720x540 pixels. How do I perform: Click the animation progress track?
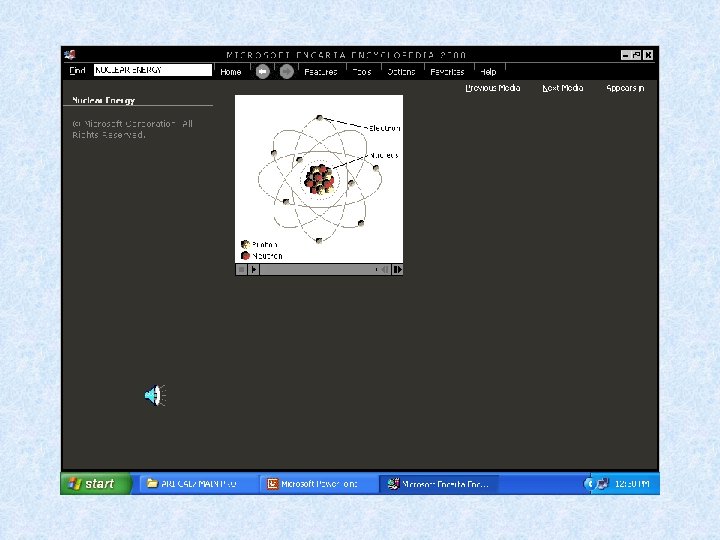(319, 270)
